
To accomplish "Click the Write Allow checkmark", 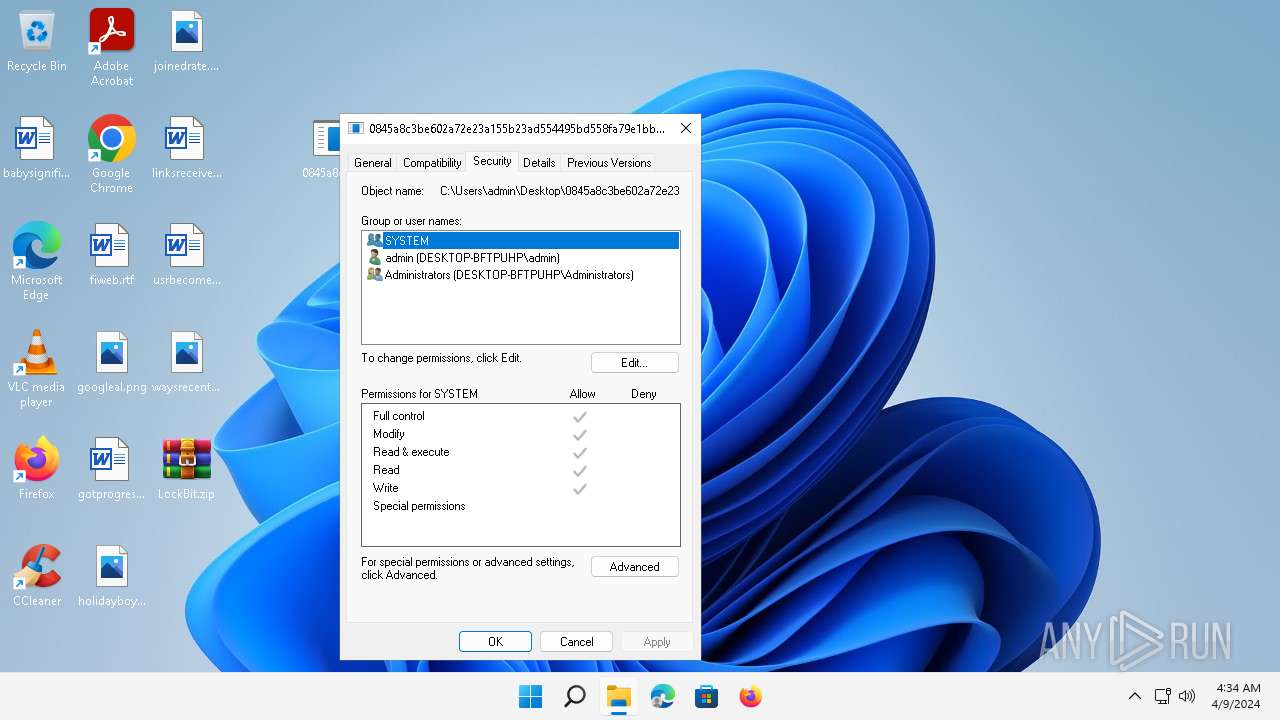I will click(579, 488).
